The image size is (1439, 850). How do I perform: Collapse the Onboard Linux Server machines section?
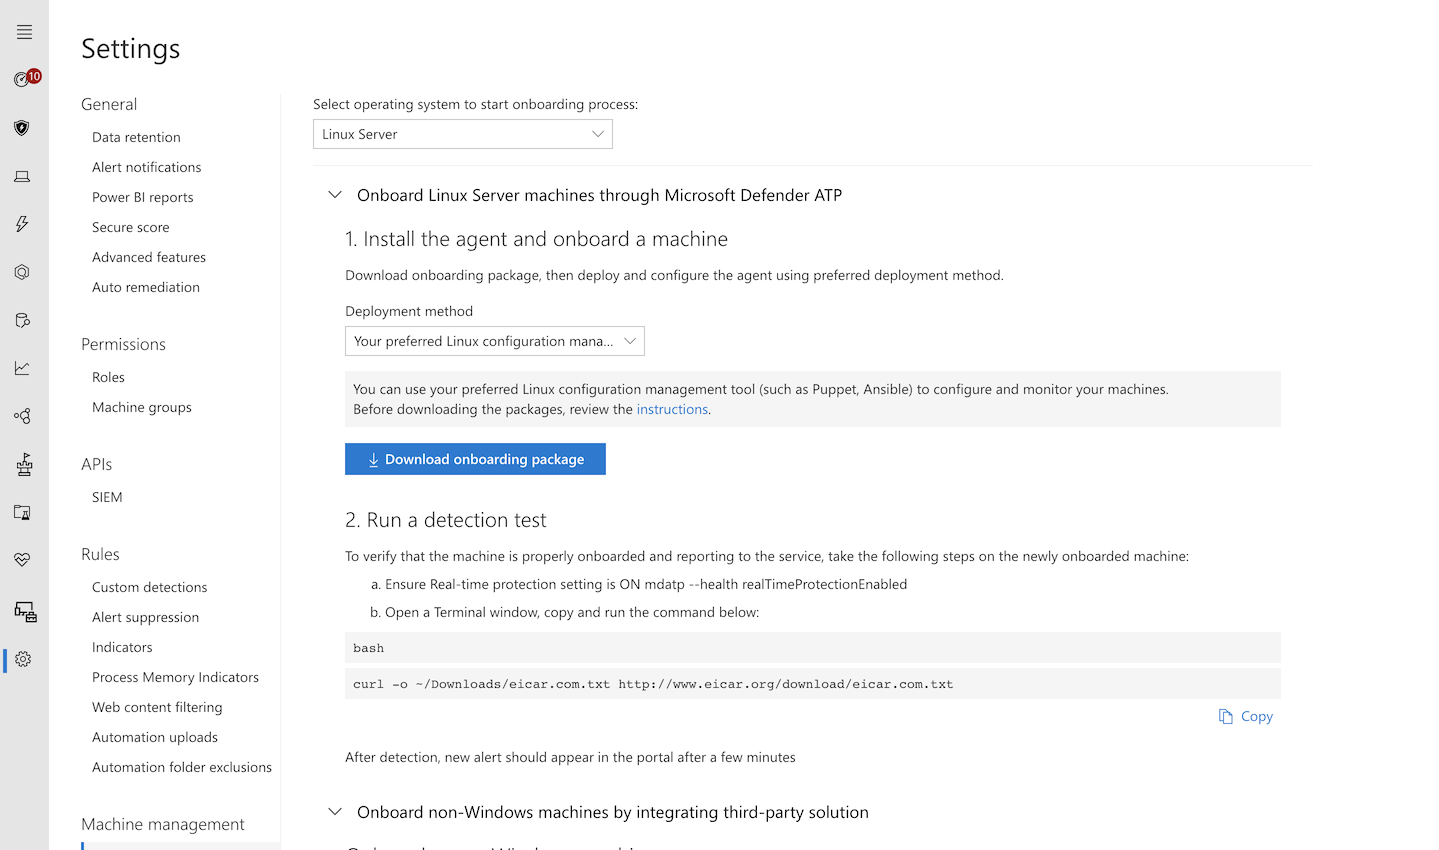click(x=335, y=195)
